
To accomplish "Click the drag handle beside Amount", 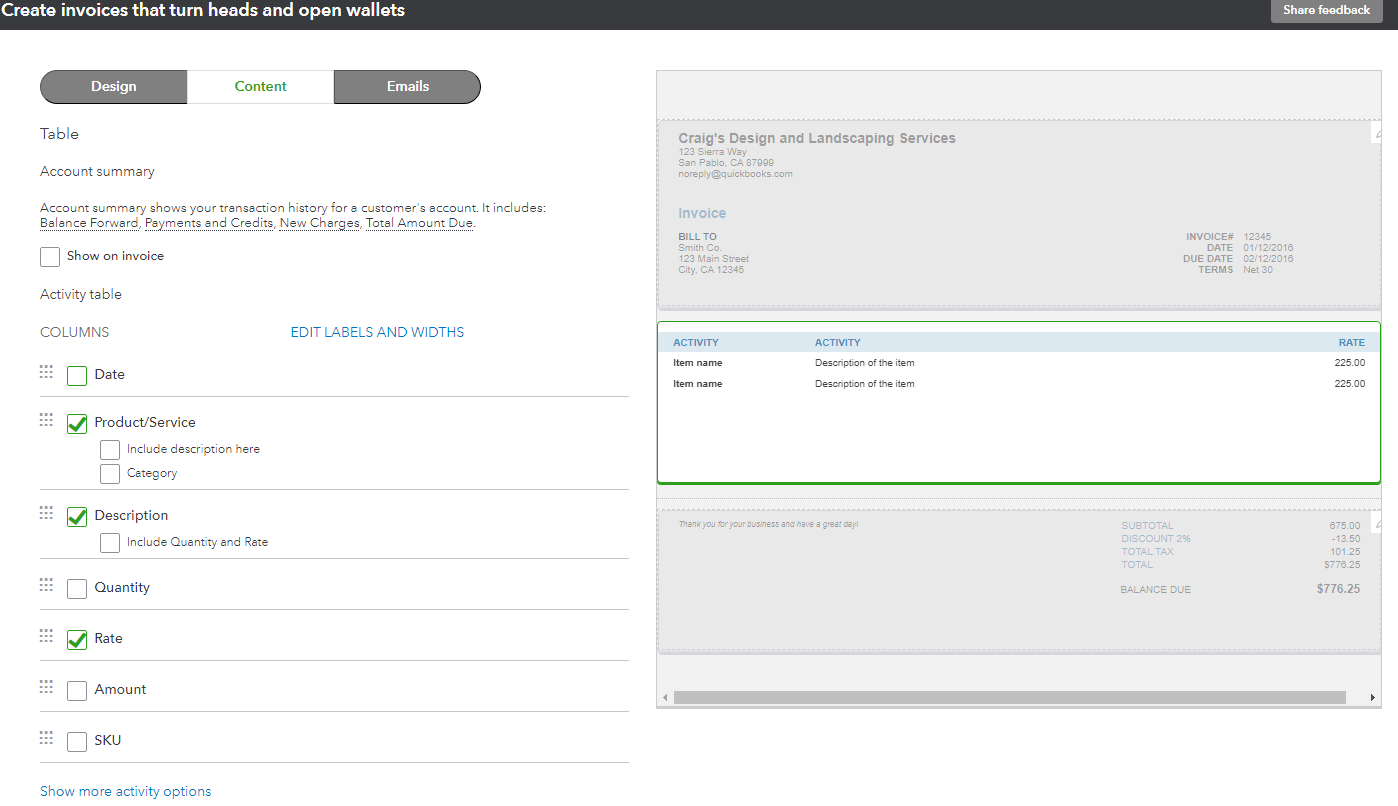I will 45,686.
